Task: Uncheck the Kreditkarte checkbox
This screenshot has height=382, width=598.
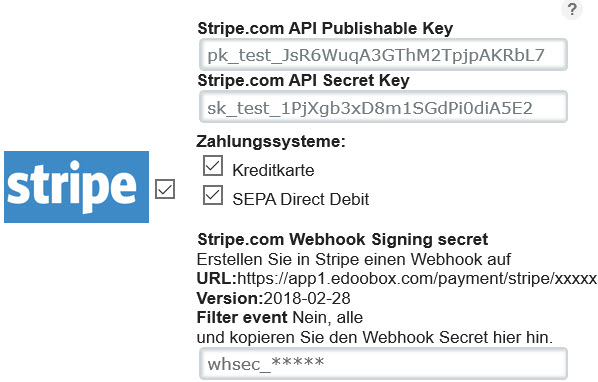Action: pos(213,165)
